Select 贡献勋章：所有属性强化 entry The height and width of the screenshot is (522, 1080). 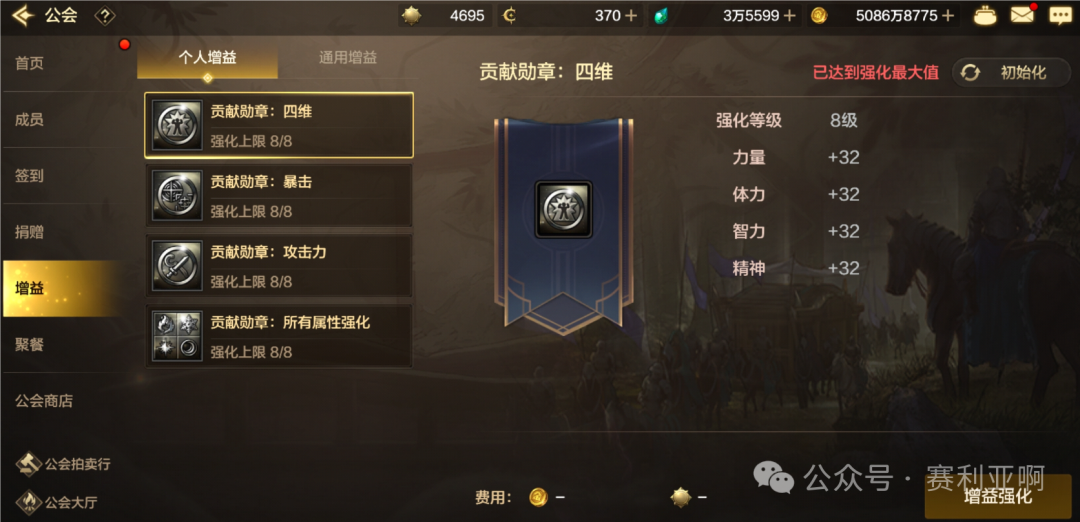[x=279, y=336]
